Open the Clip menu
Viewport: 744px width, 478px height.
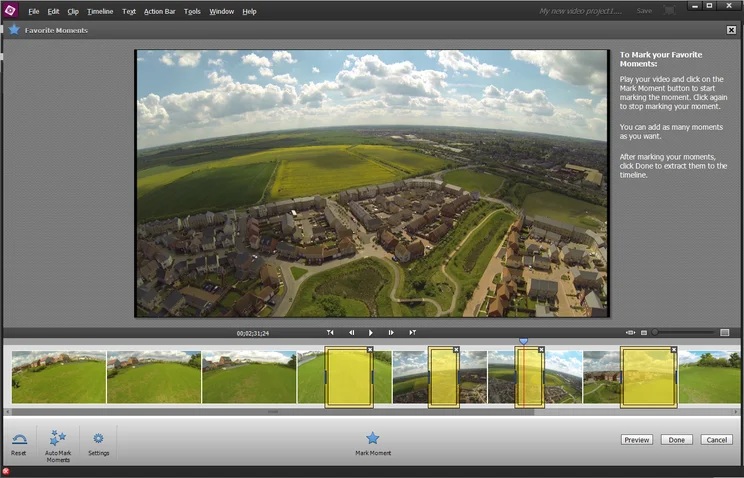point(73,11)
